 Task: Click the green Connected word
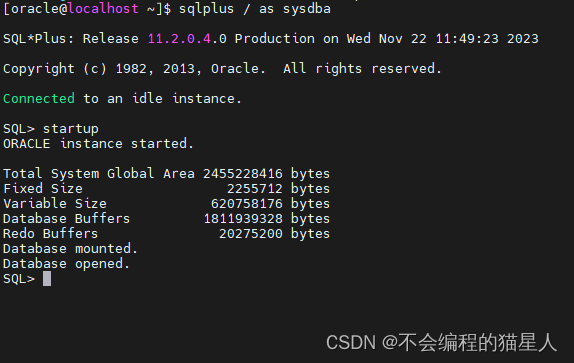point(39,98)
